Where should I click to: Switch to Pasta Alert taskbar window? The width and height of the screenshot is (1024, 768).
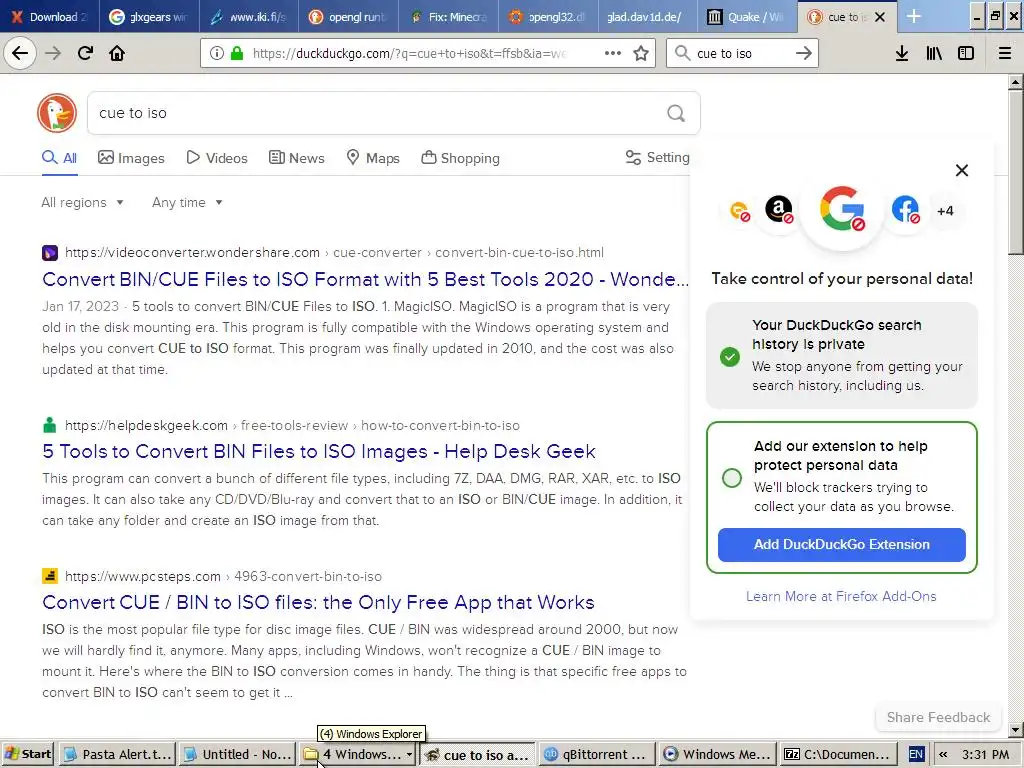[x=117, y=754]
